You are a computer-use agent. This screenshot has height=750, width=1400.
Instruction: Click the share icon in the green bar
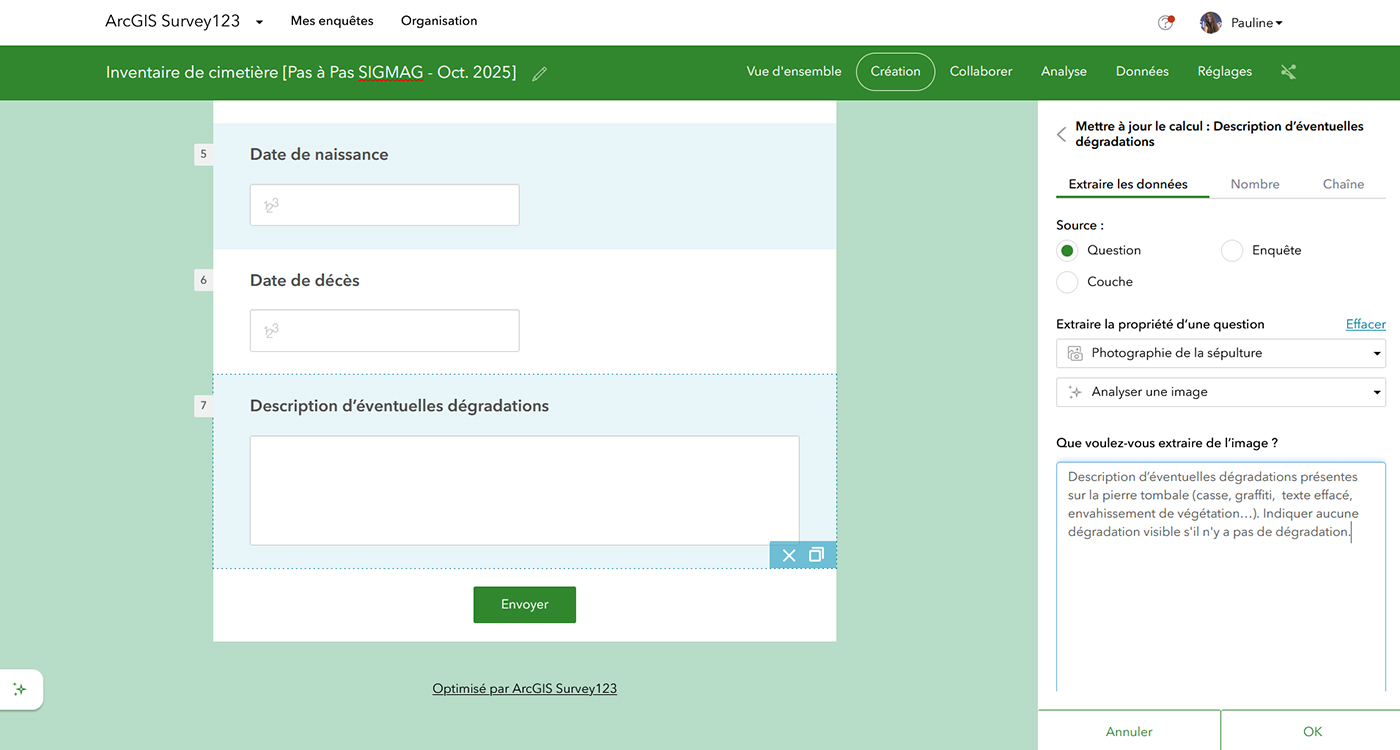click(x=1288, y=72)
